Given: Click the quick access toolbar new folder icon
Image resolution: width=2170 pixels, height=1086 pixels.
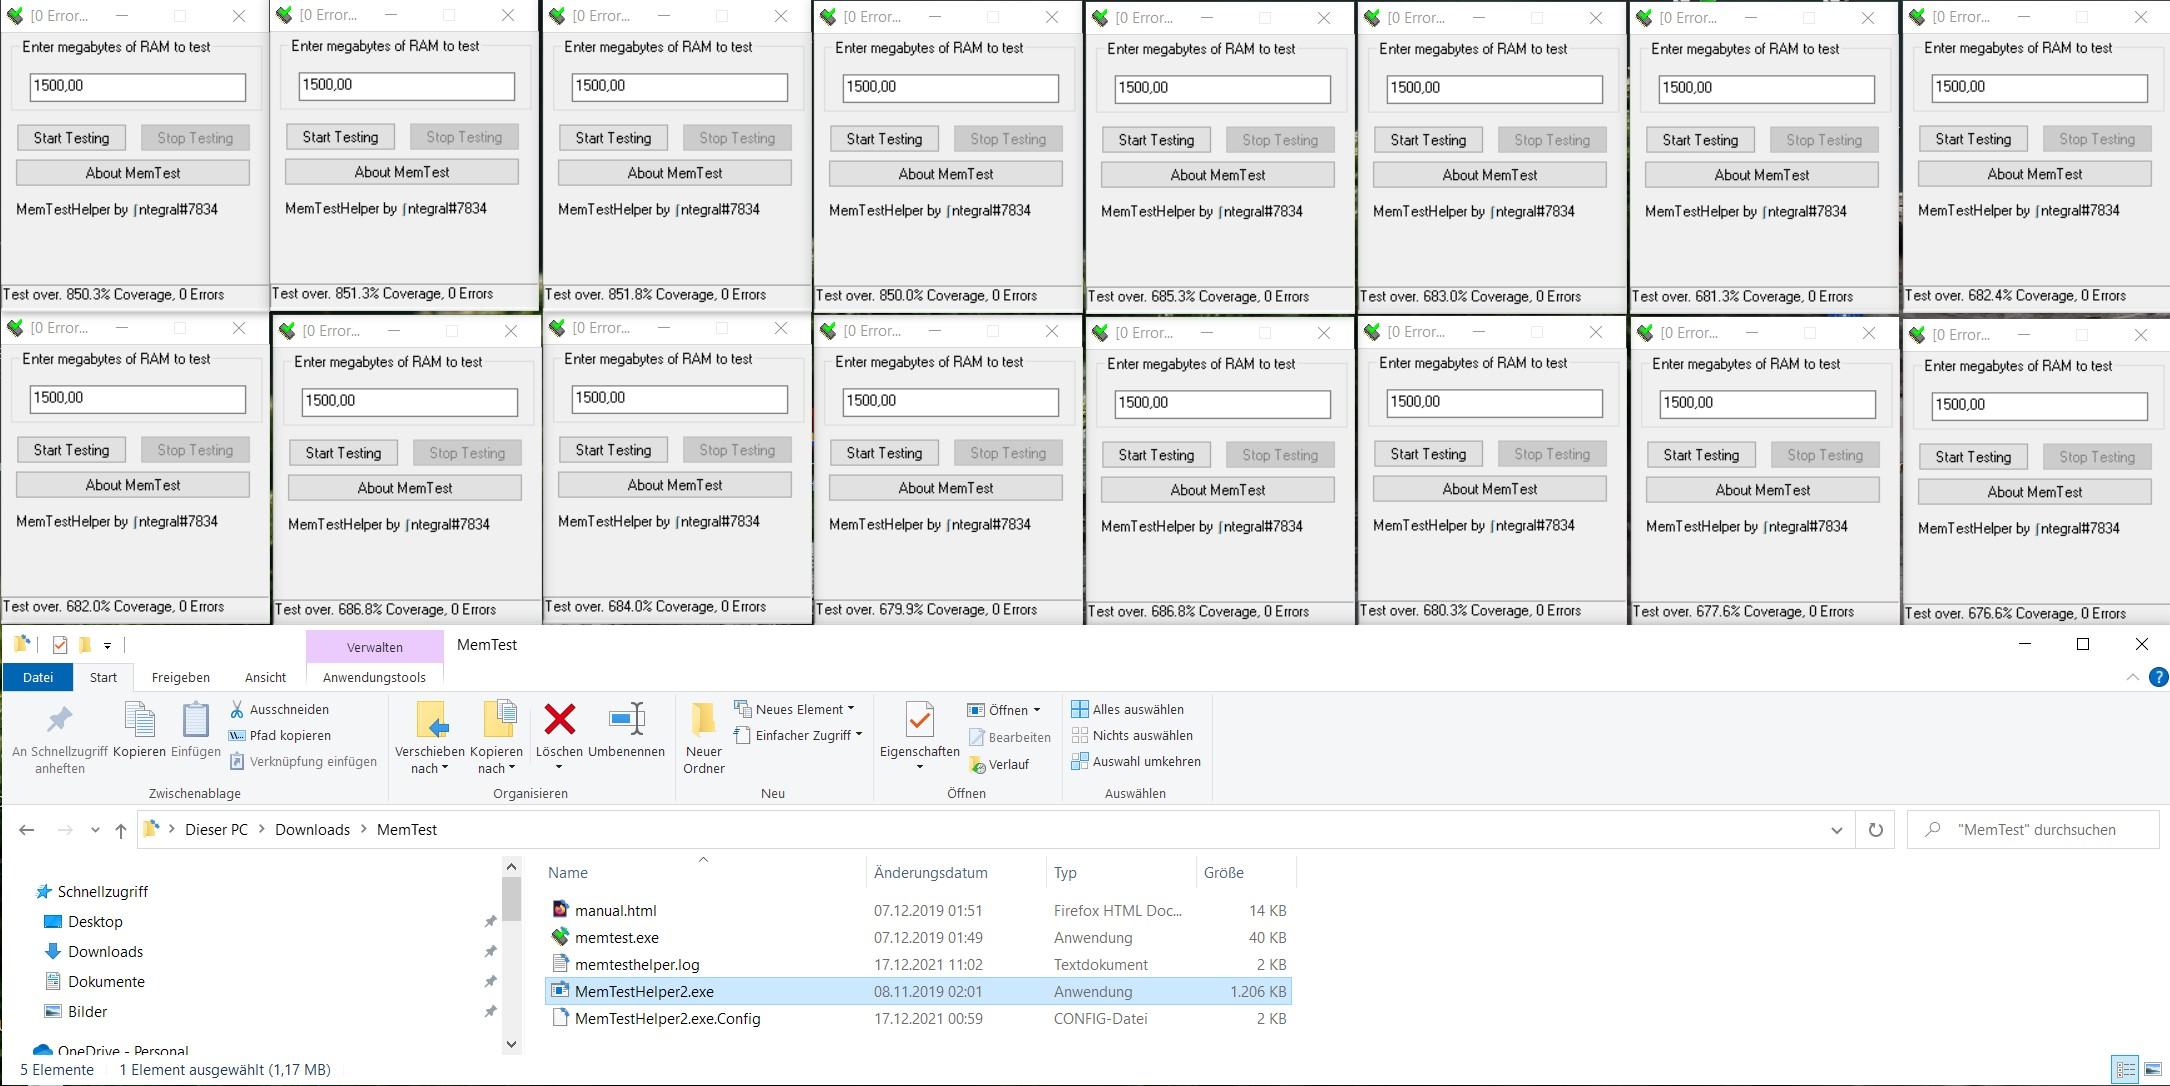Looking at the screenshot, I should [85, 645].
